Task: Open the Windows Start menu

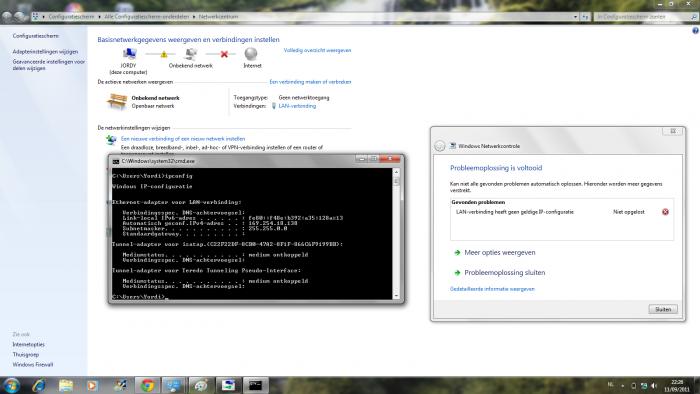Action: tap(11, 385)
